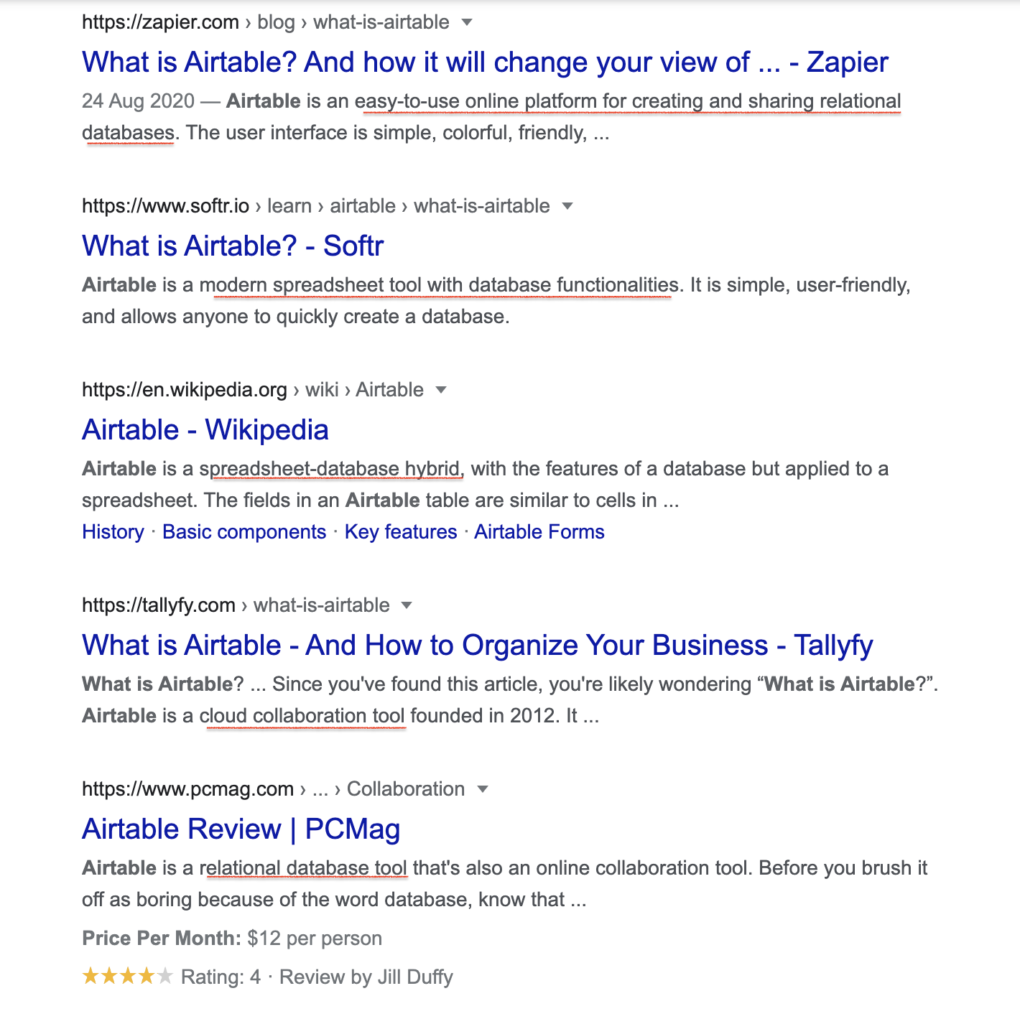Open the "What is Airtable? - Softr" result
Image resolution: width=1020 pixels, height=1024 pixels.
point(231,246)
